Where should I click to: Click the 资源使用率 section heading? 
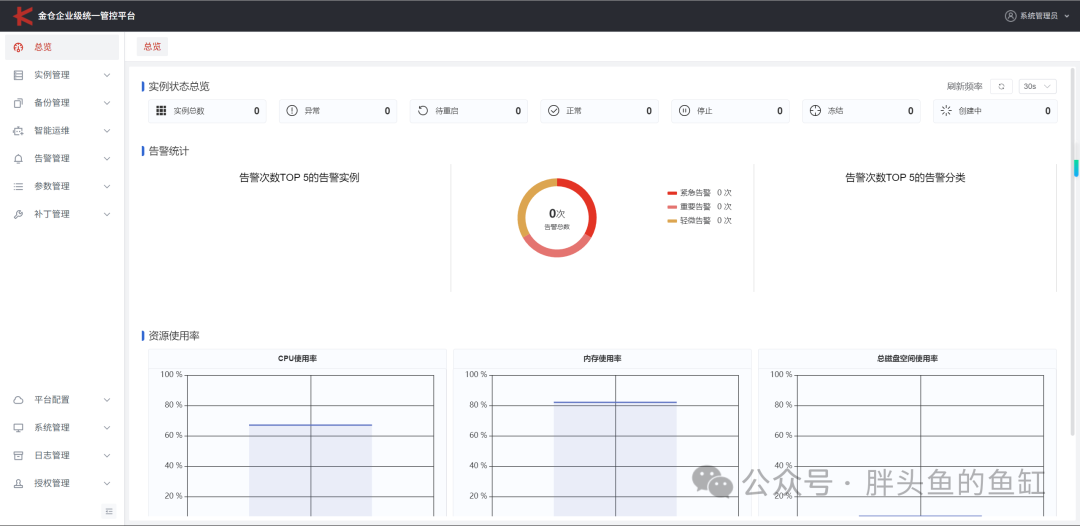click(x=174, y=336)
